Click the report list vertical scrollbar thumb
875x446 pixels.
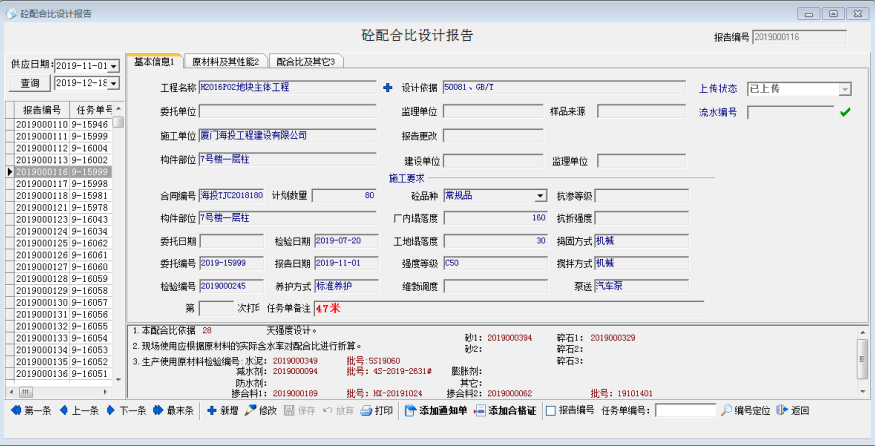coord(118,122)
